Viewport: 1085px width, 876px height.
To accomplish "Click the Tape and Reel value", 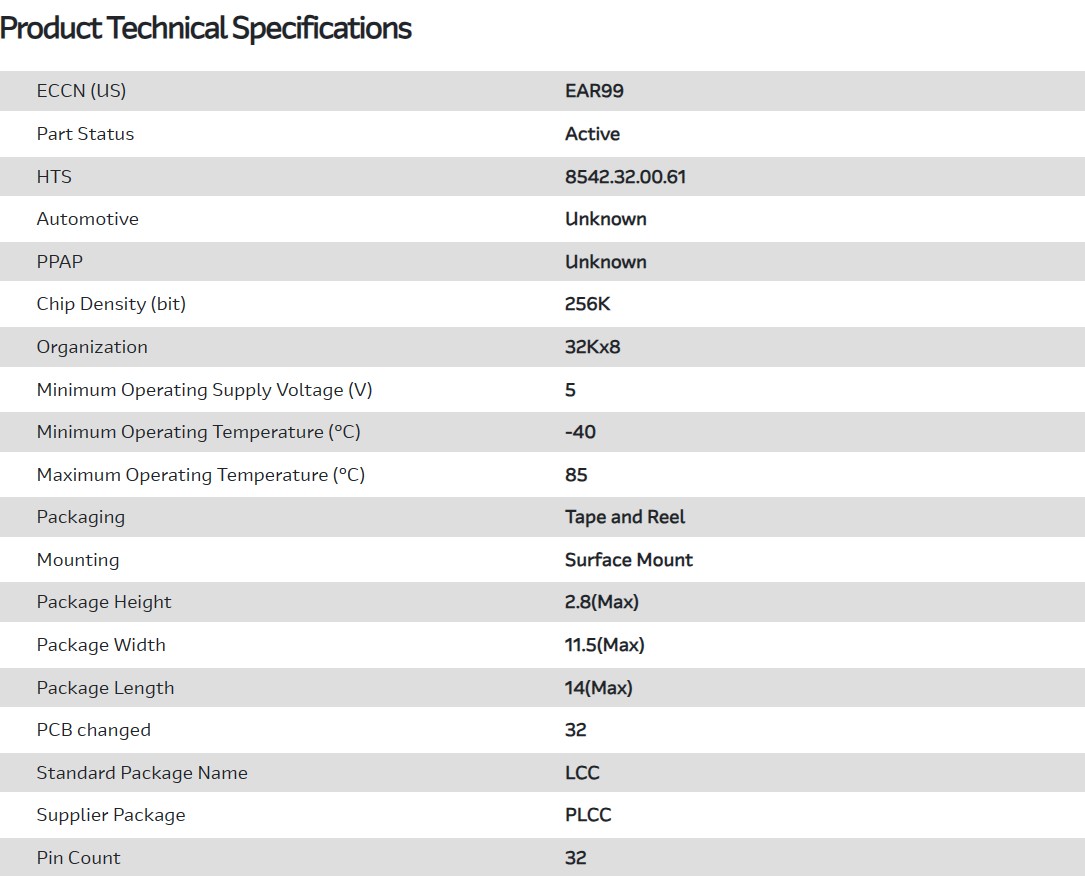I will 625,517.
